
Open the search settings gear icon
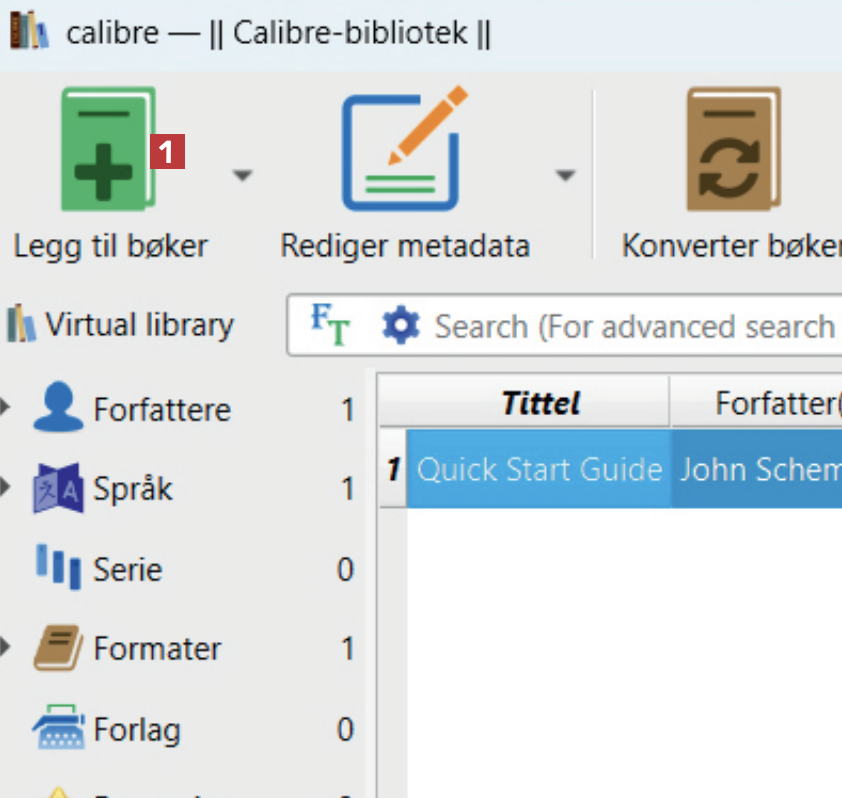point(401,326)
